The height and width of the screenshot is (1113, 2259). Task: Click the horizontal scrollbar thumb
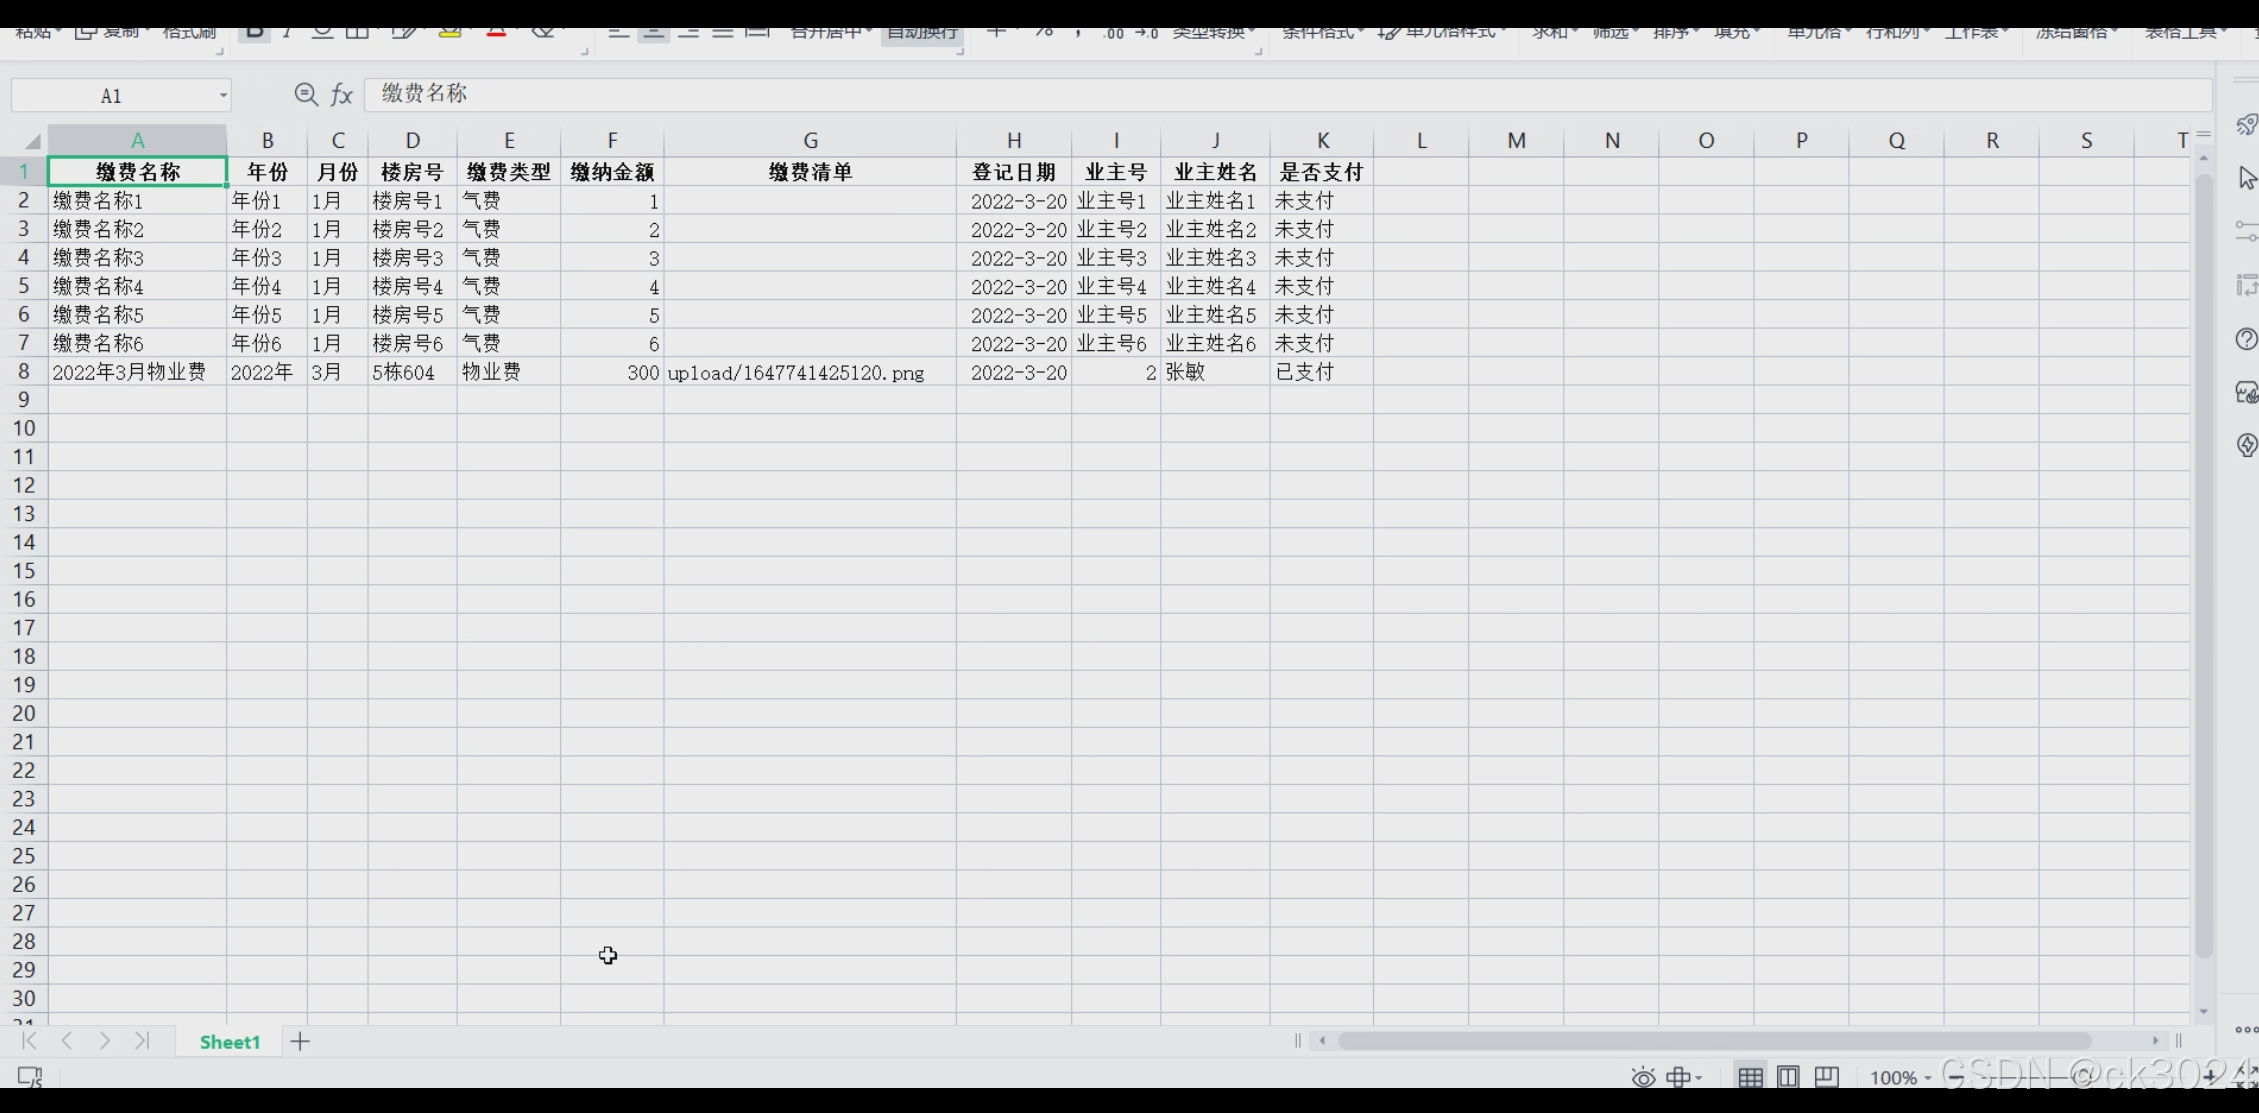pos(1714,1041)
